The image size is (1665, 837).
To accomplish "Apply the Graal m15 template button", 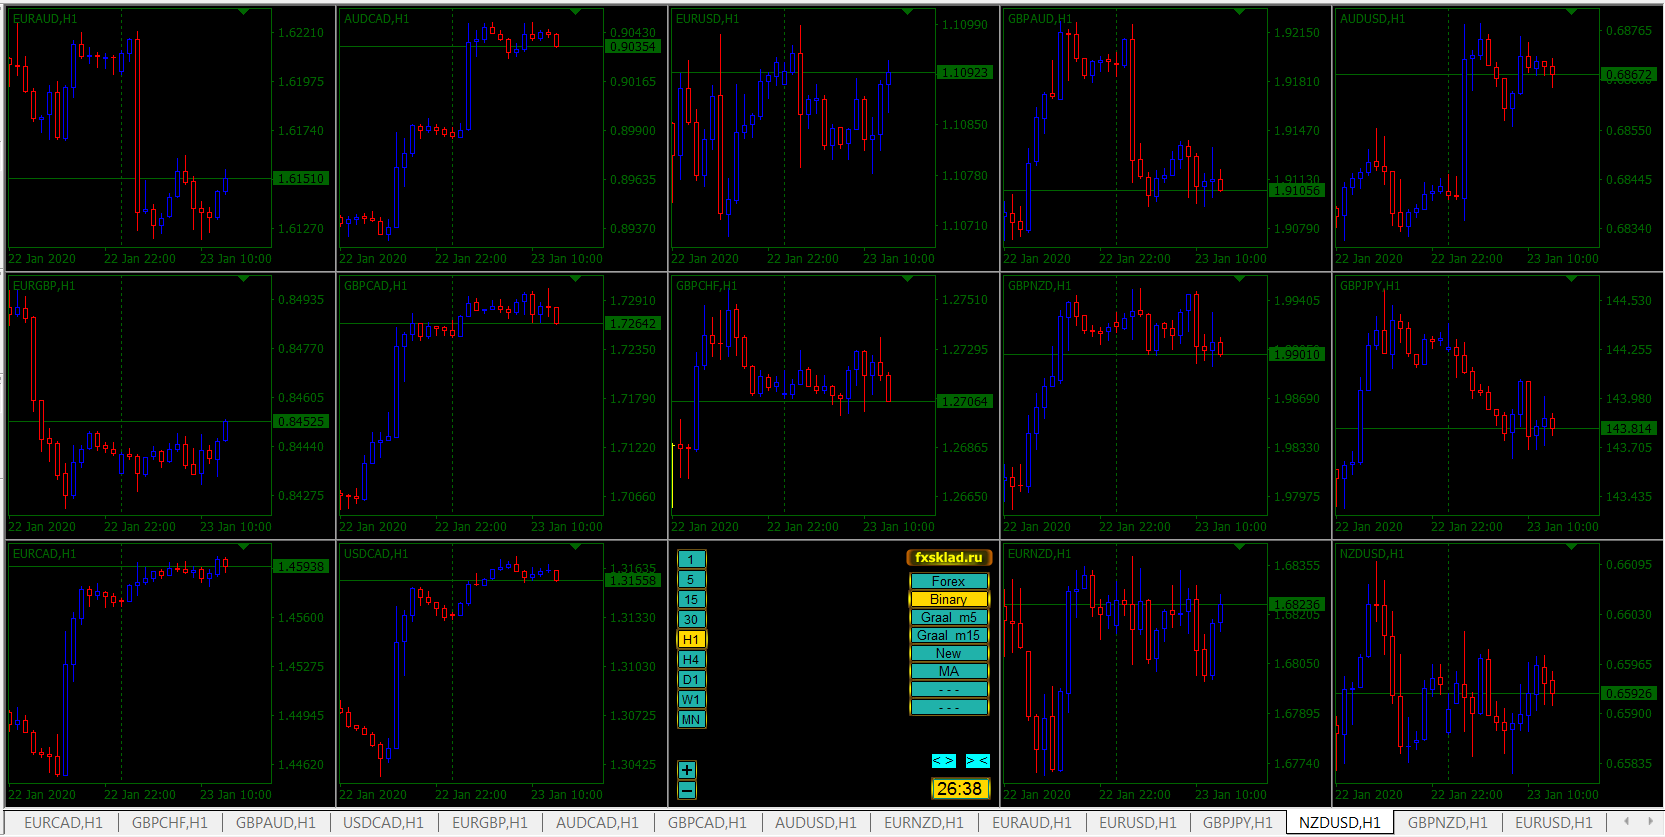I will (x=948, y=635).
